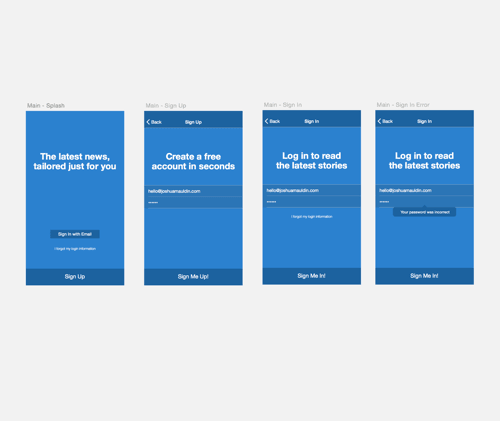Click the Back chevron on Sign In screen
The image size is (500, 421).
tap(266, 121)
